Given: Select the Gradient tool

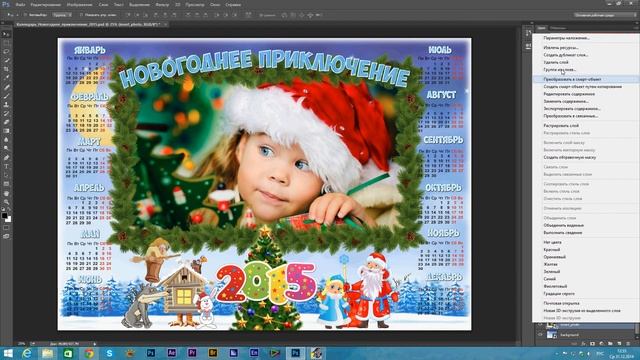Looking at the screenshot, I should 6,131.
